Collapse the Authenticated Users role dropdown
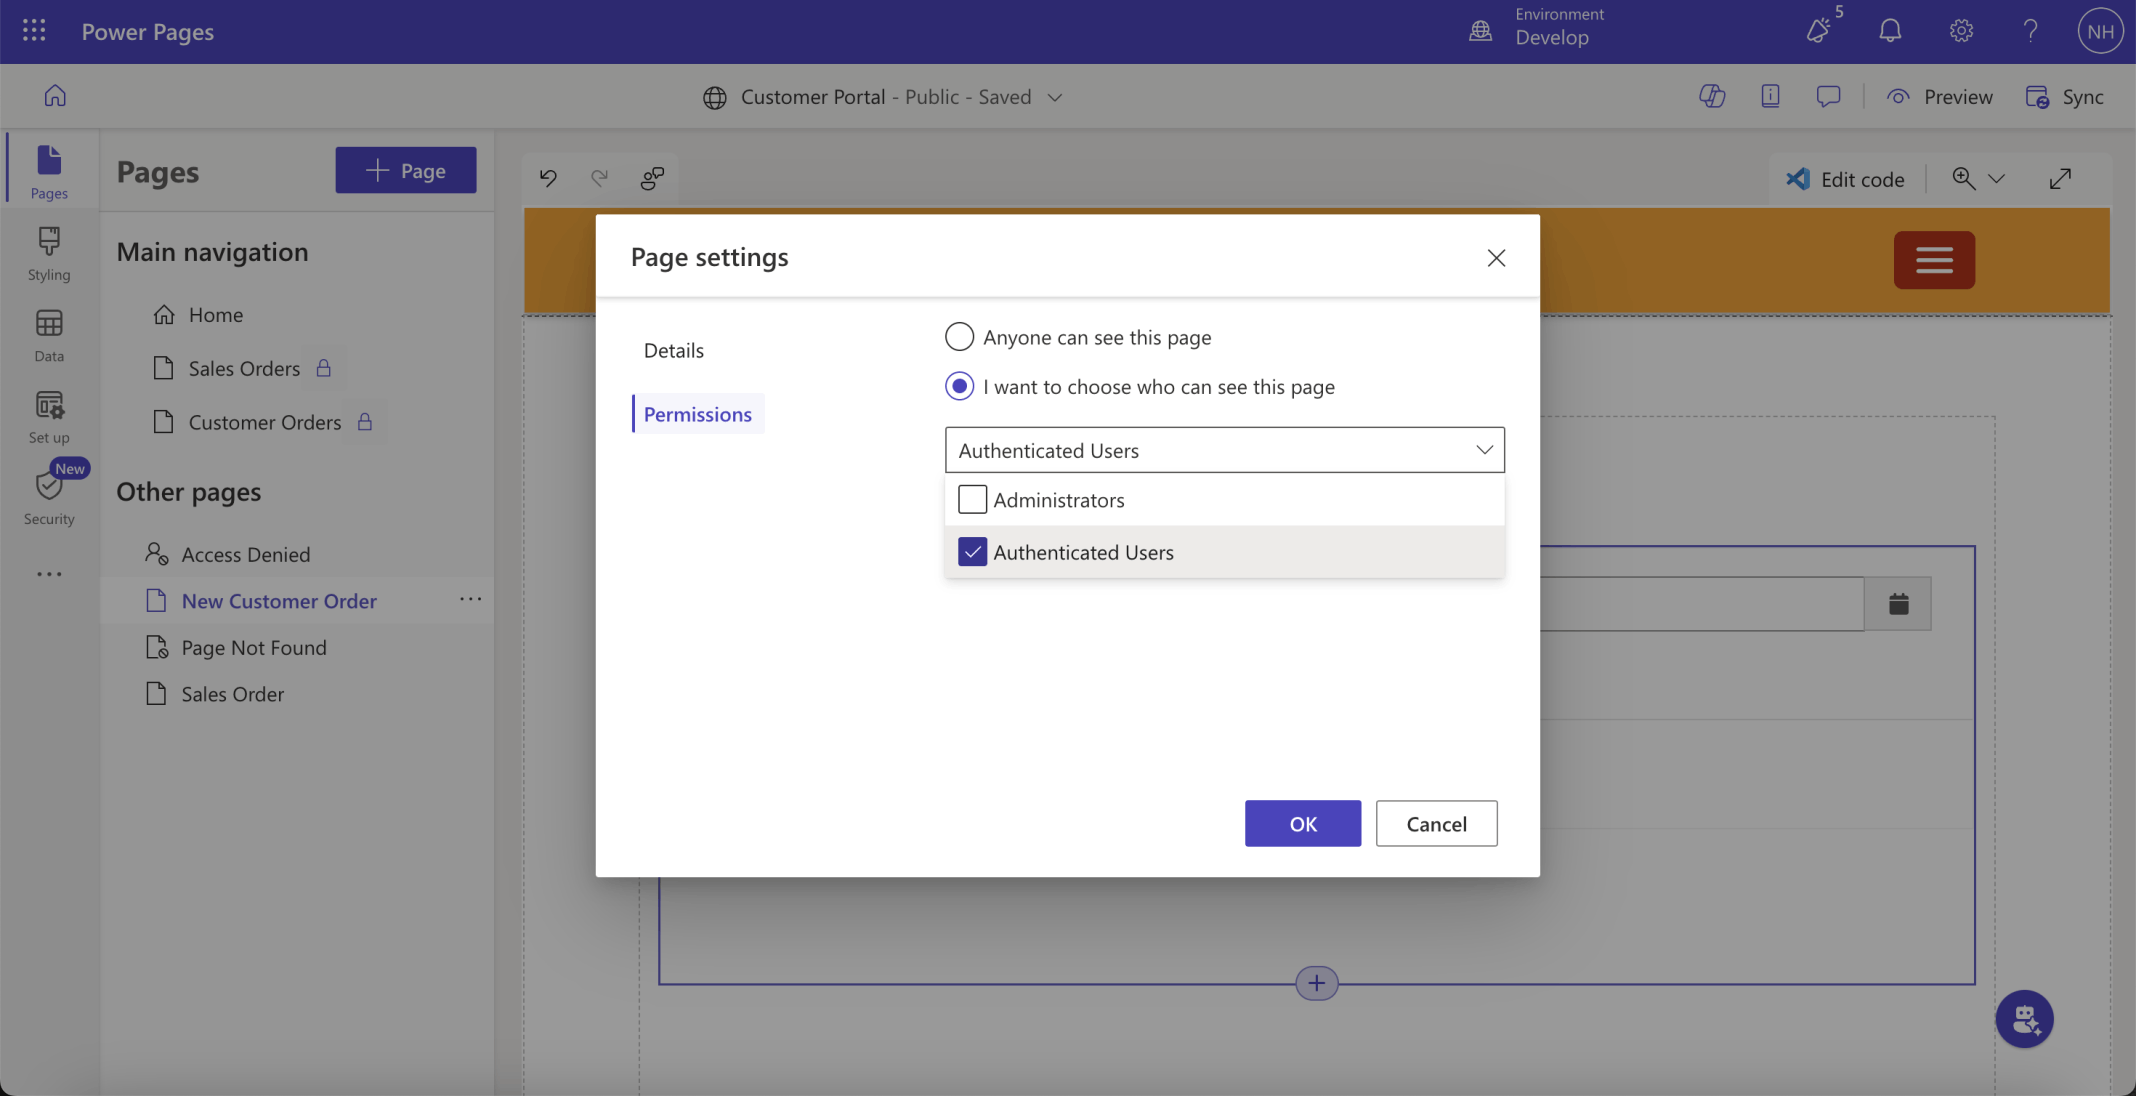Viewport: 2136px width, 1096px height. click(x=1484, y=450)
